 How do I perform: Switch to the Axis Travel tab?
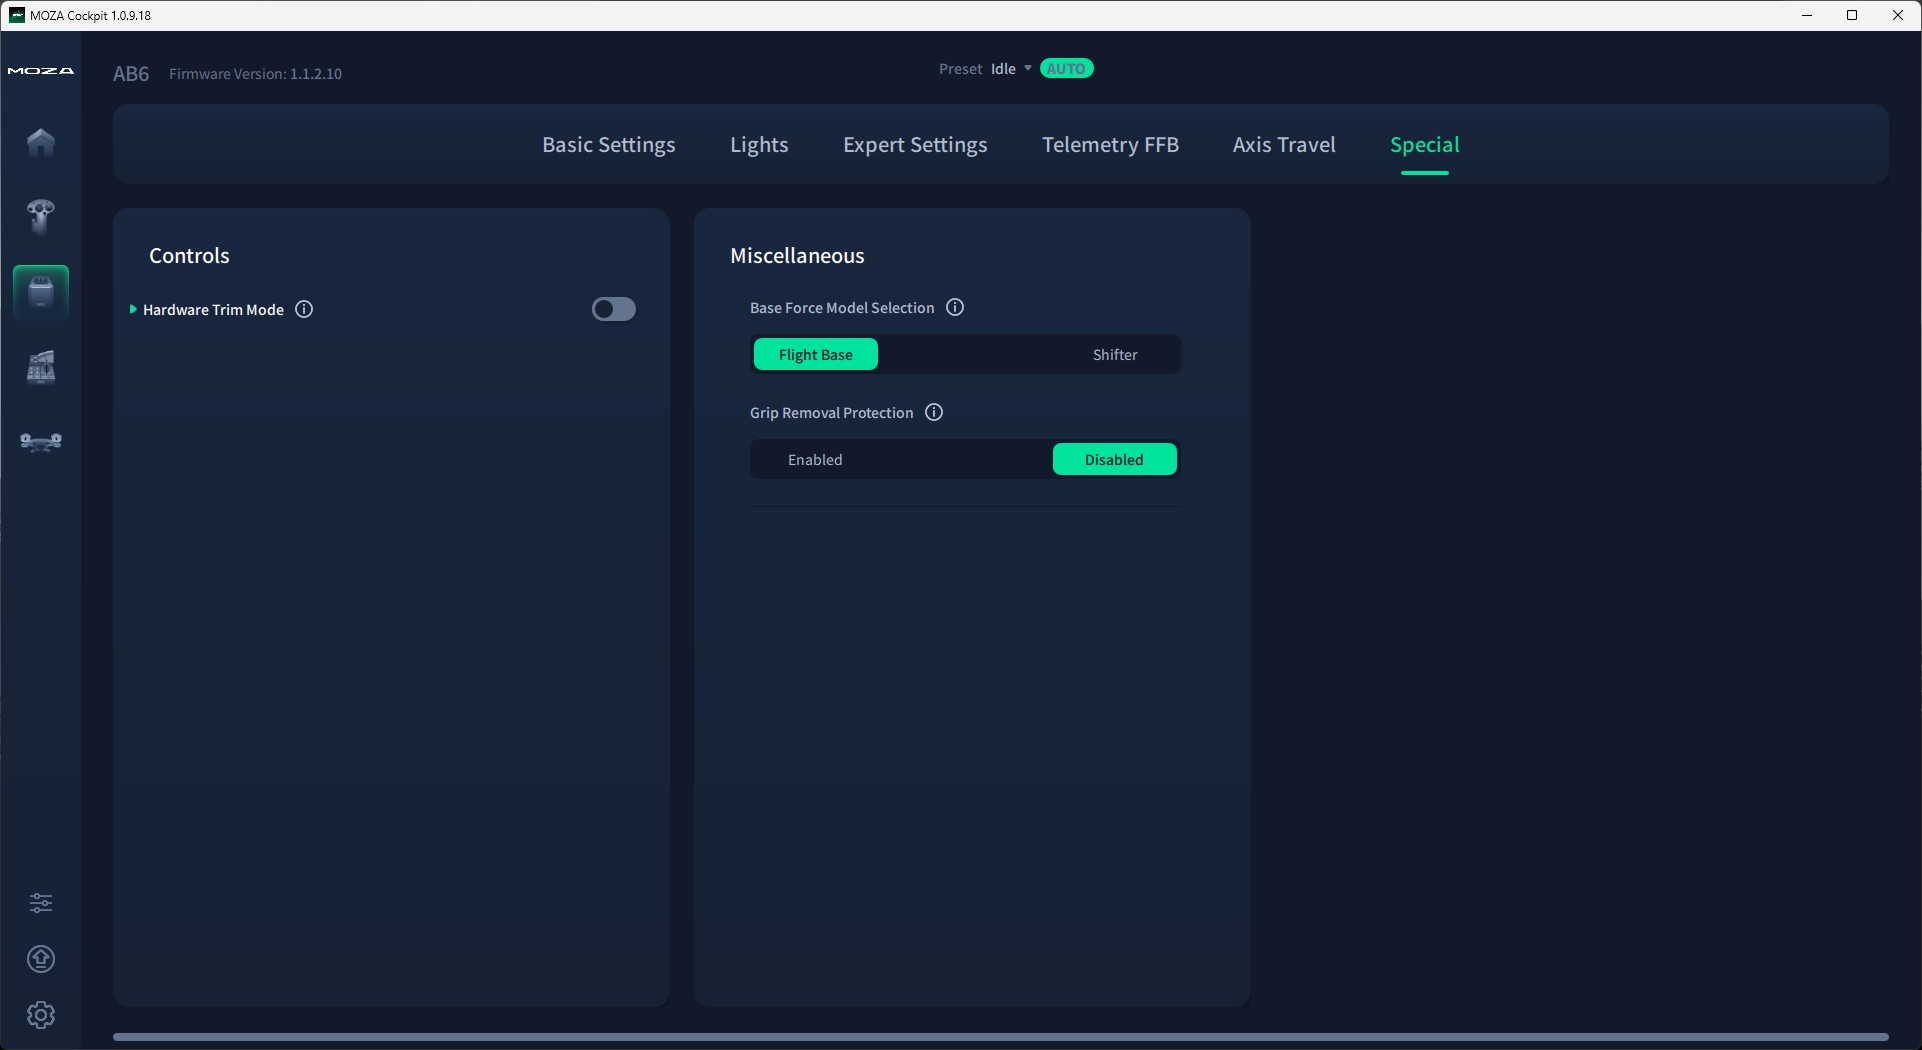click(1284, 144)
